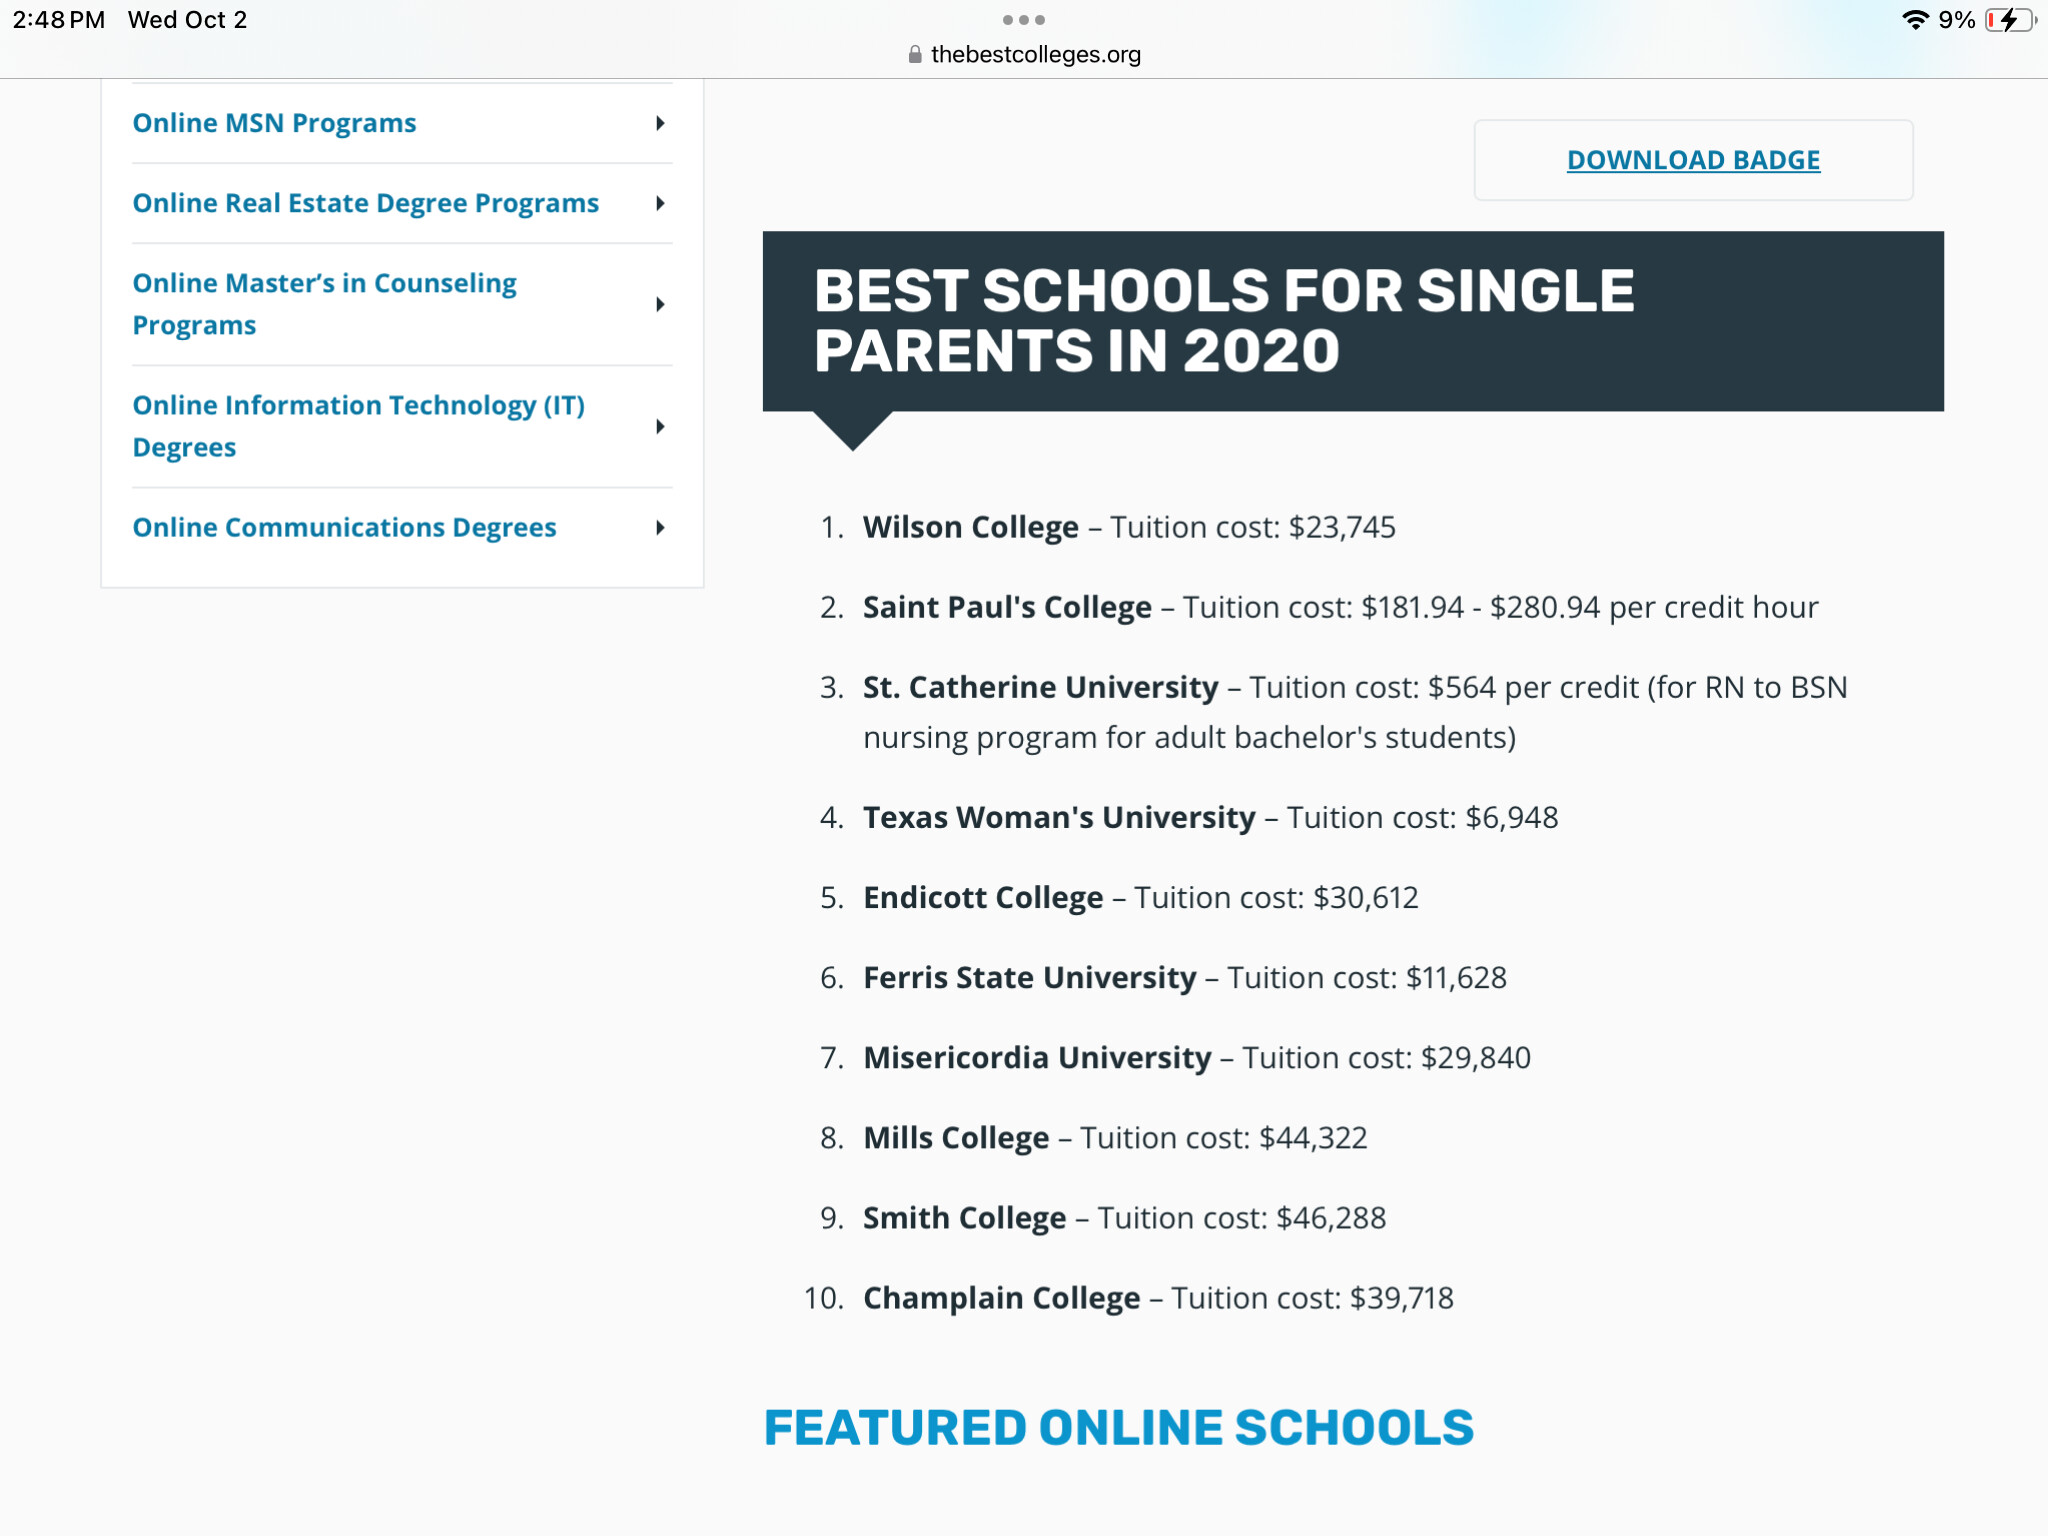Open Online Master's in Counseling Programs link
This screenshot has width=2048, height=1536.
324,304
